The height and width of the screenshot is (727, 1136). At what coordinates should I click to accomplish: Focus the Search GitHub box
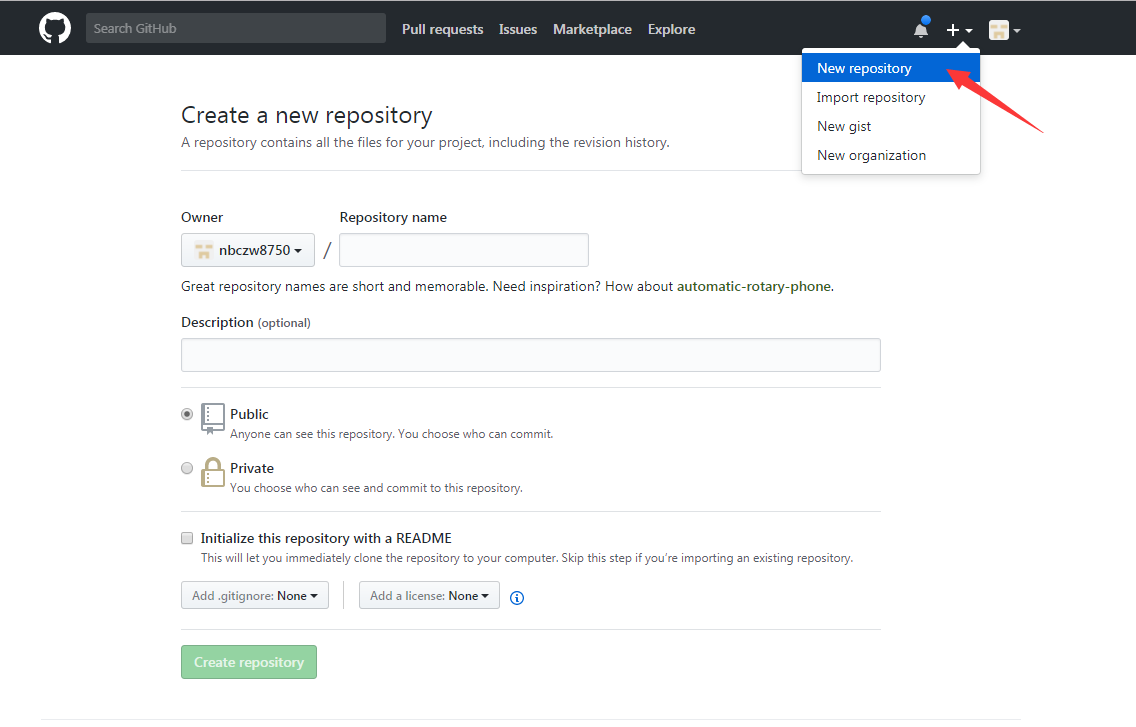point(235,28)
